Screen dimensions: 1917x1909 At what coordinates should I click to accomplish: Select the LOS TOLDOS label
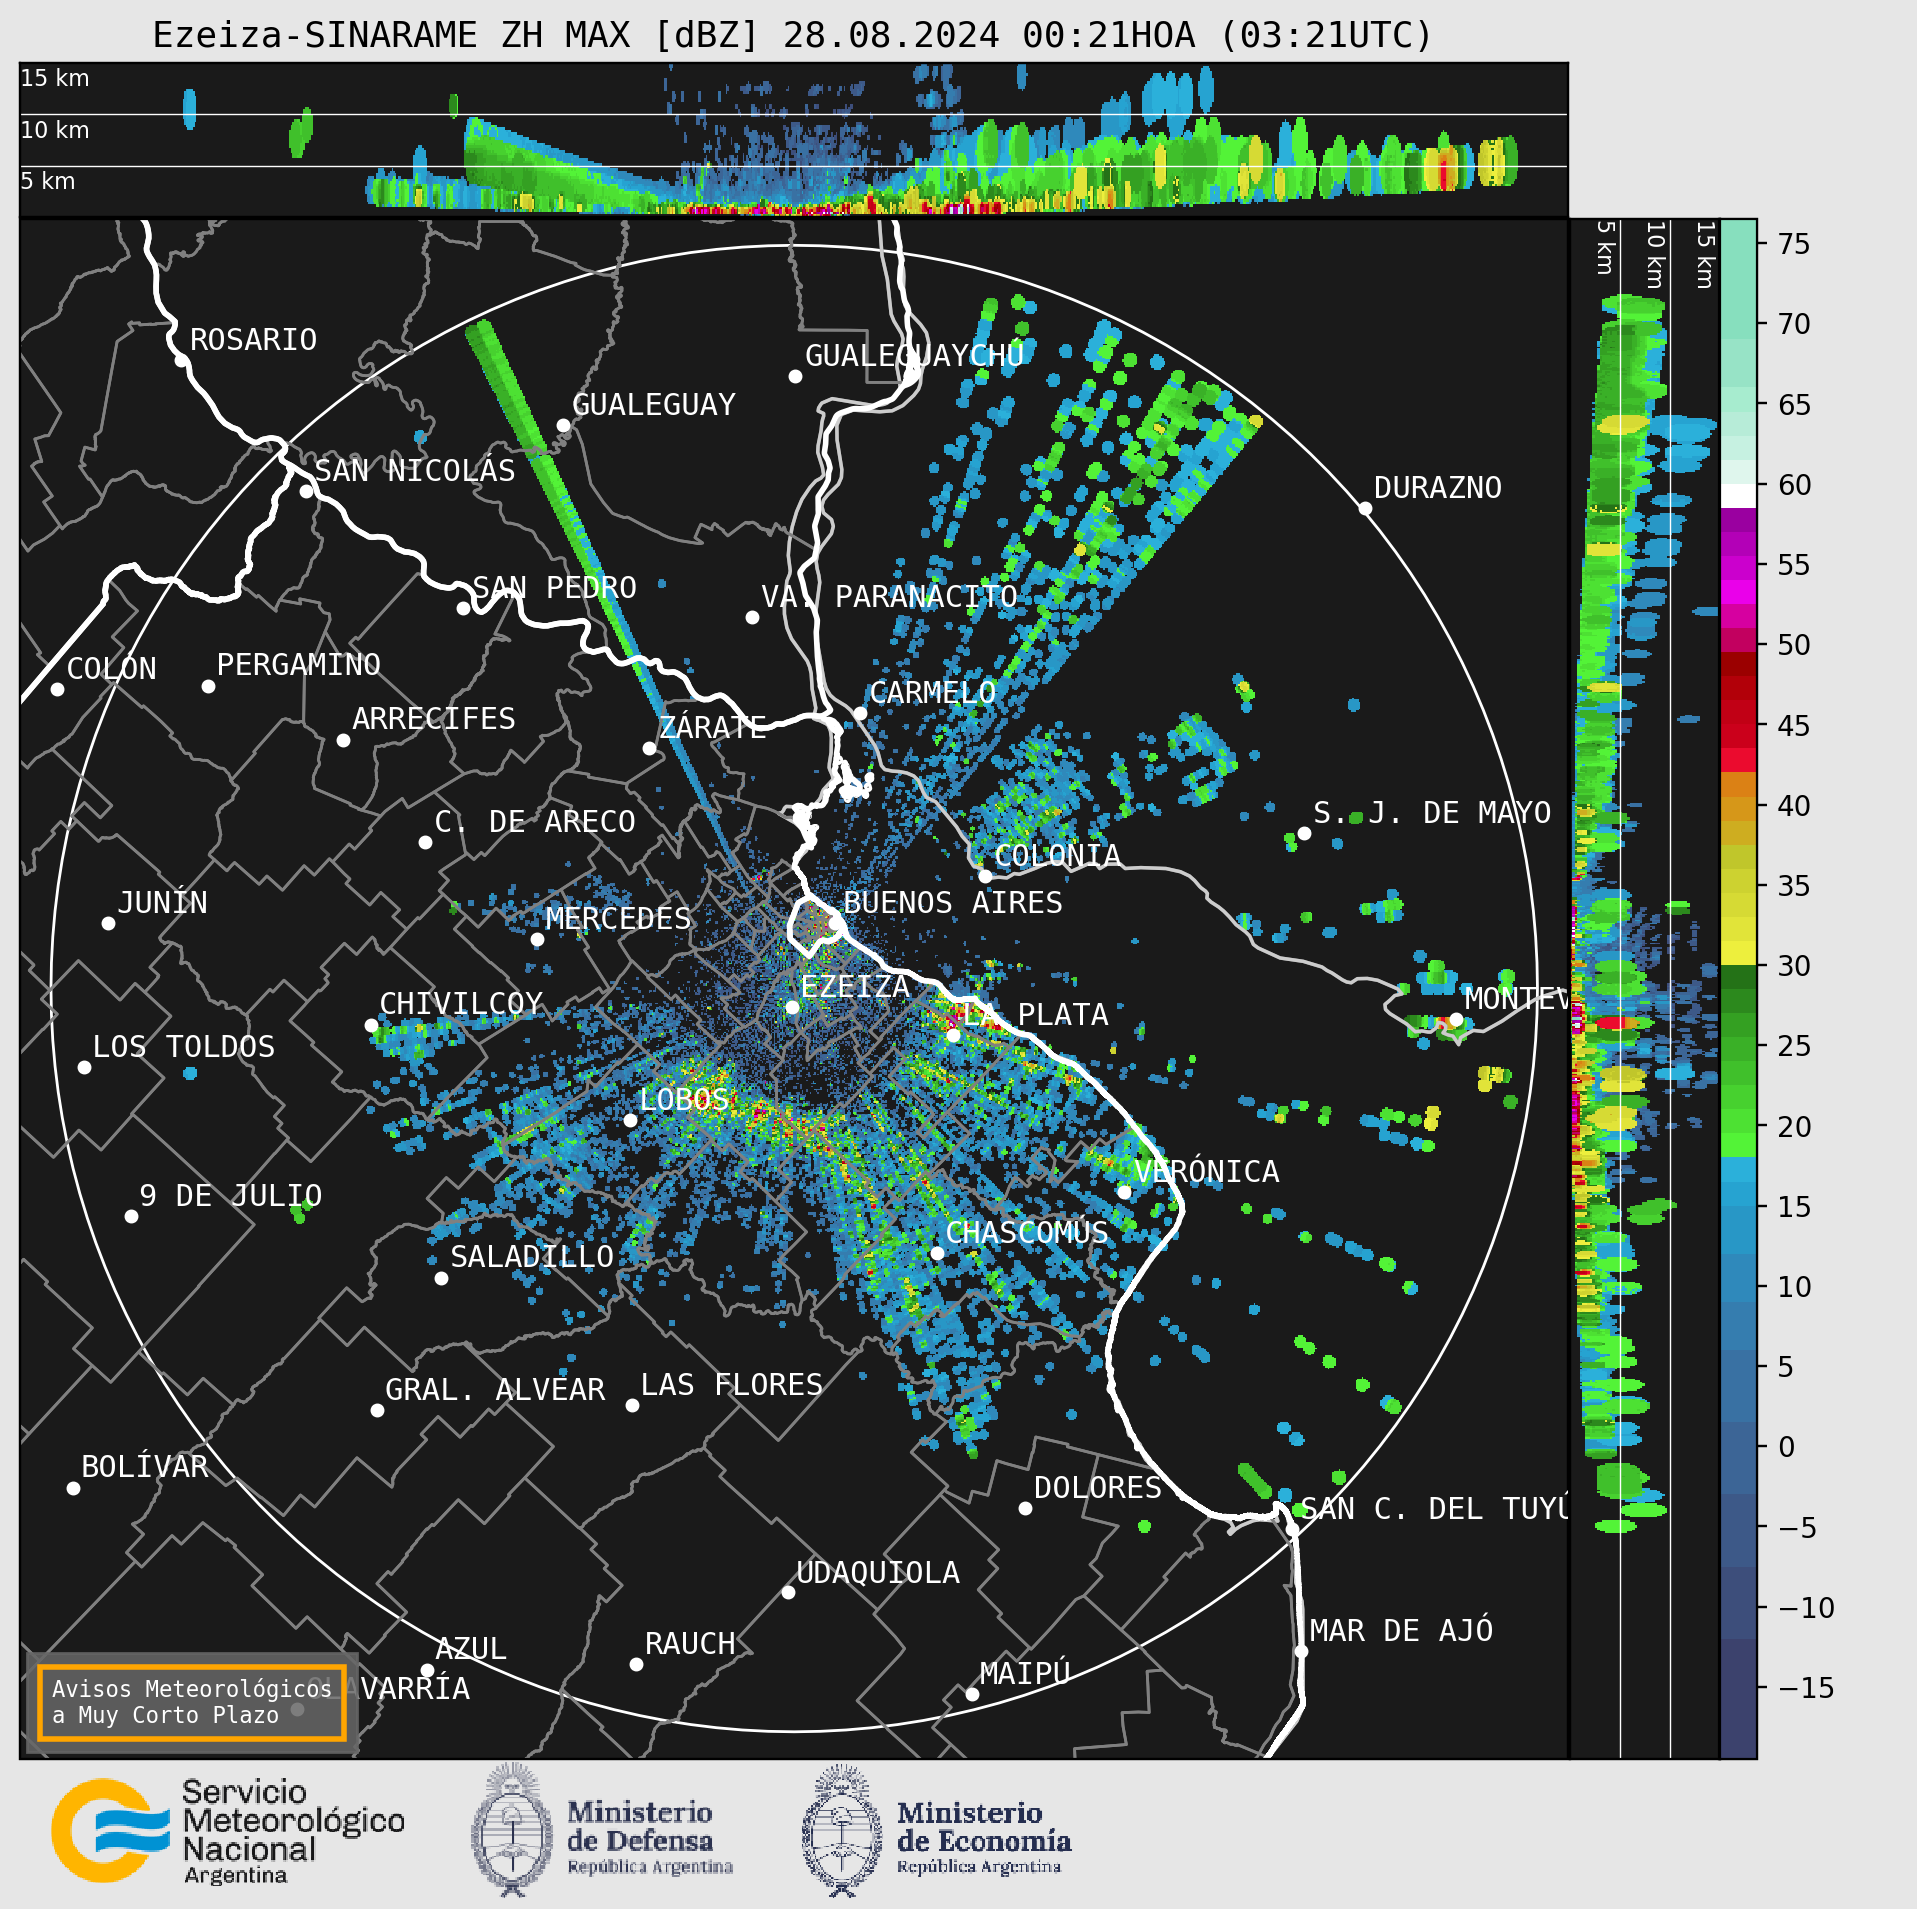click(183, 1047)
